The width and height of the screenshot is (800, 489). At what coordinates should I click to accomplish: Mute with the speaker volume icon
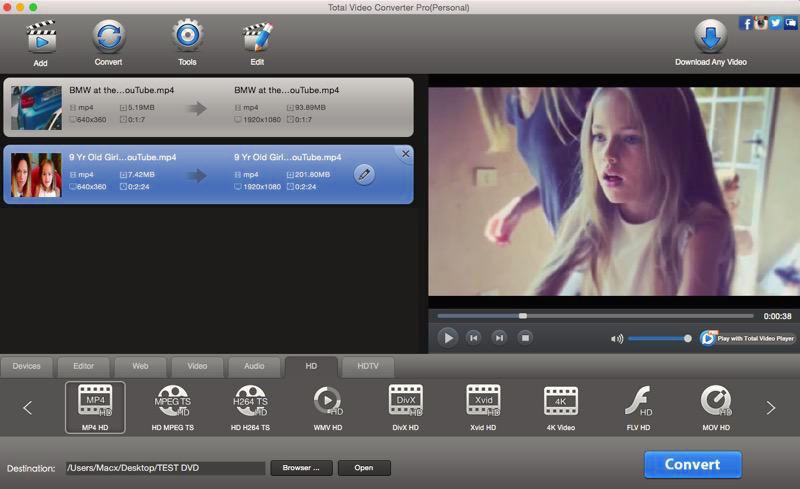pyautogui.click(x=617, y=338)
